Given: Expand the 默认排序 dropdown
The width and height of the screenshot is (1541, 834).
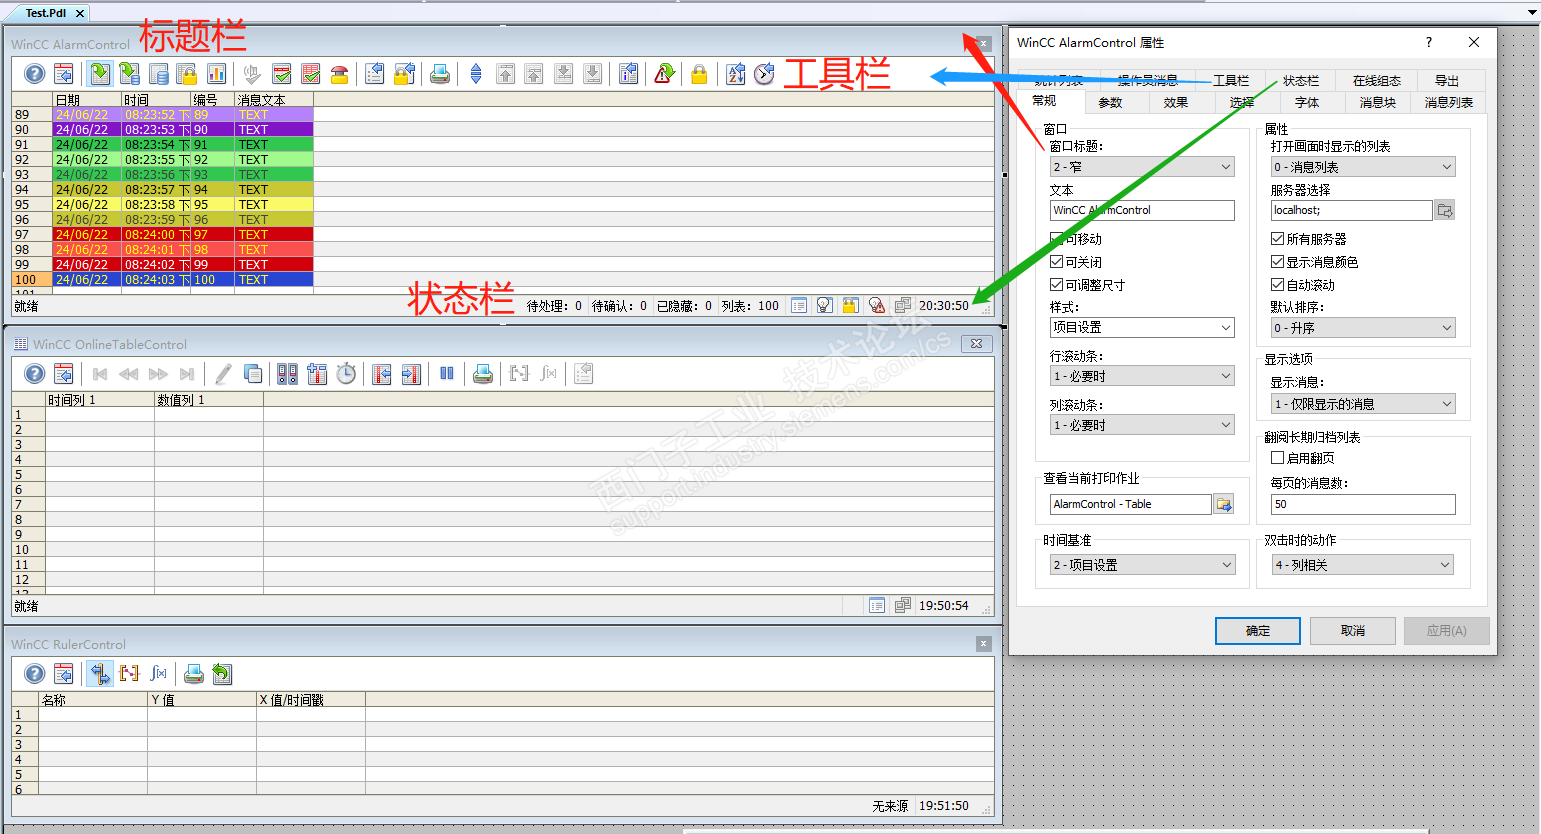Looking at the screenshot, I should 1363,328.
